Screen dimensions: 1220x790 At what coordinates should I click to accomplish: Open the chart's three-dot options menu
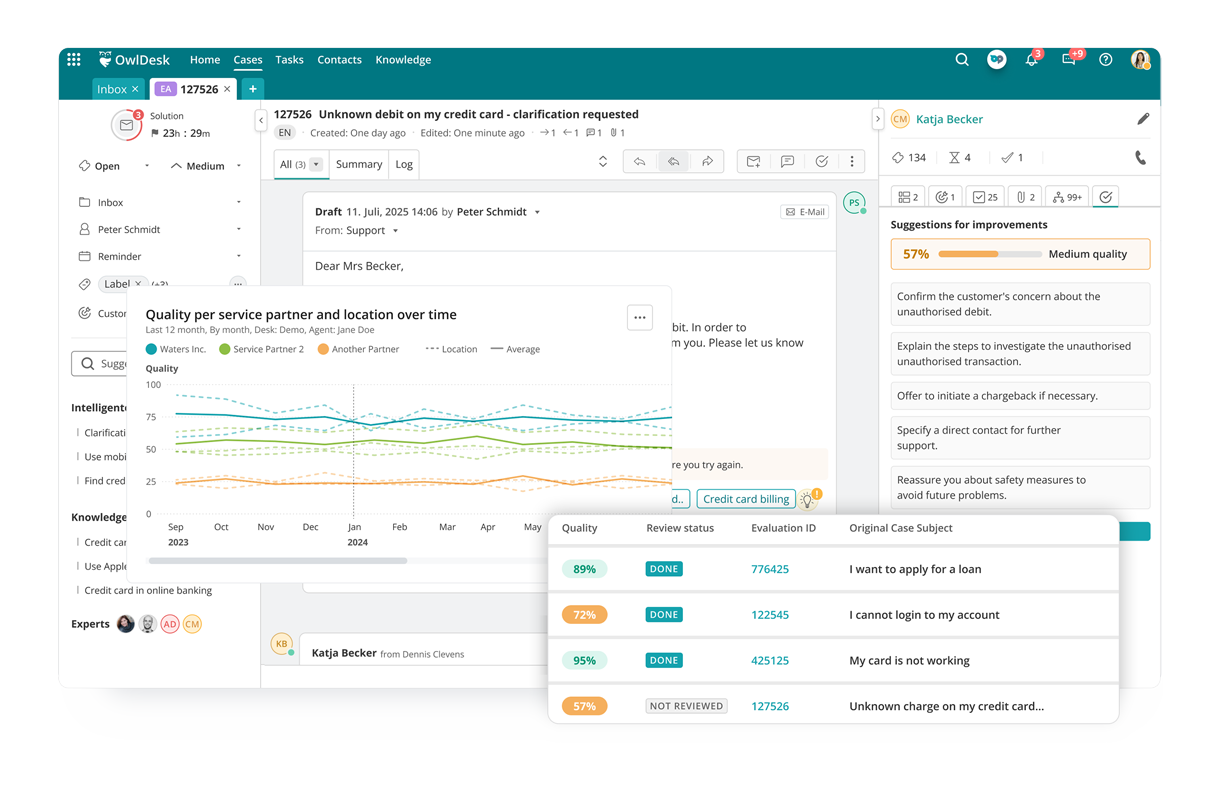[640, 318]
